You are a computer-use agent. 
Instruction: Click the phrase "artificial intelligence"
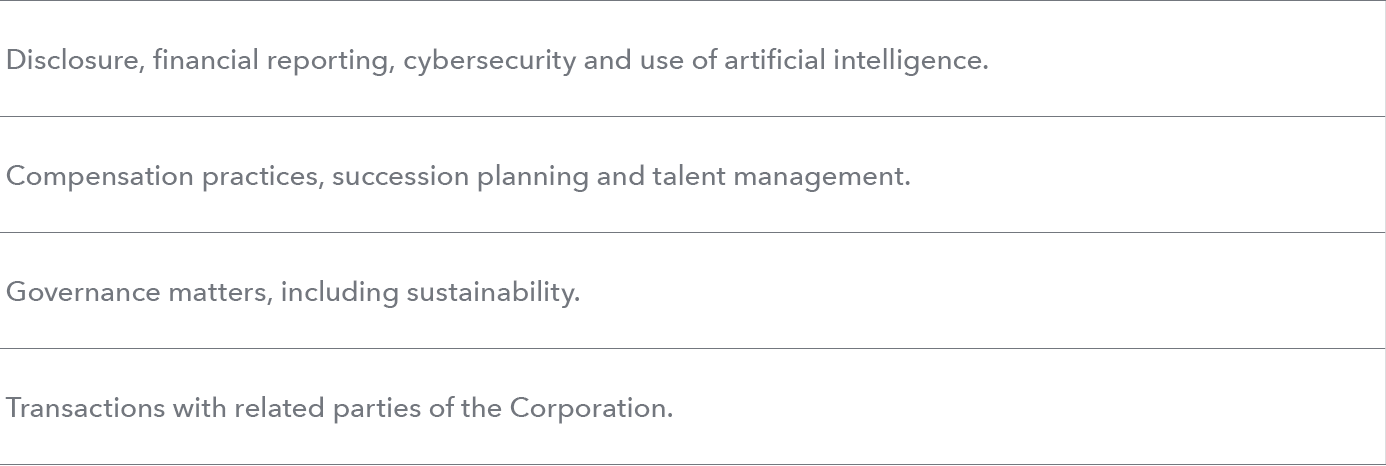[x=855, y=60]
